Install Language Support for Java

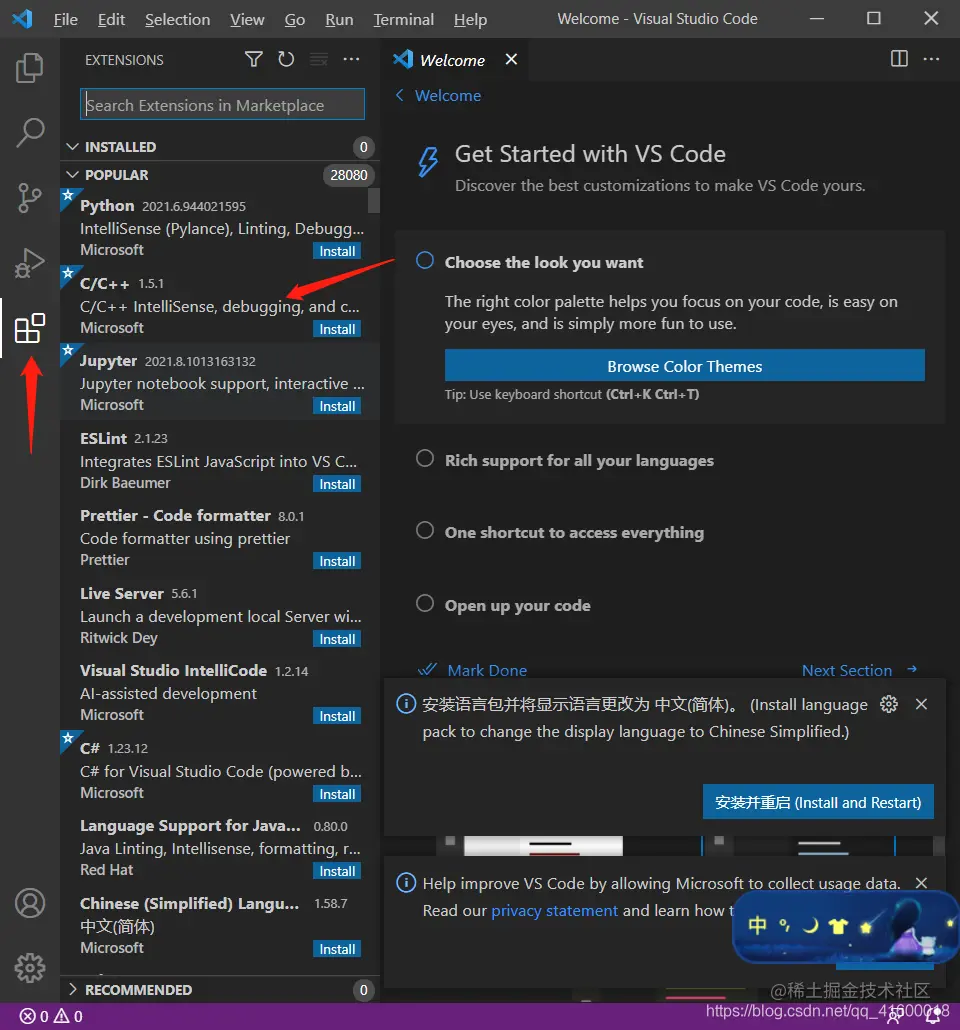(337, 871)
